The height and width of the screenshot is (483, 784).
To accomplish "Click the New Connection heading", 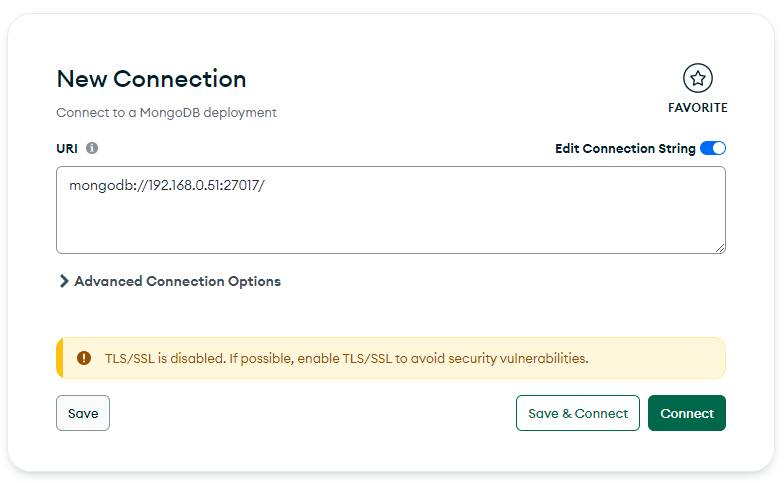I will pyautogui.click(x=152, y=79).
